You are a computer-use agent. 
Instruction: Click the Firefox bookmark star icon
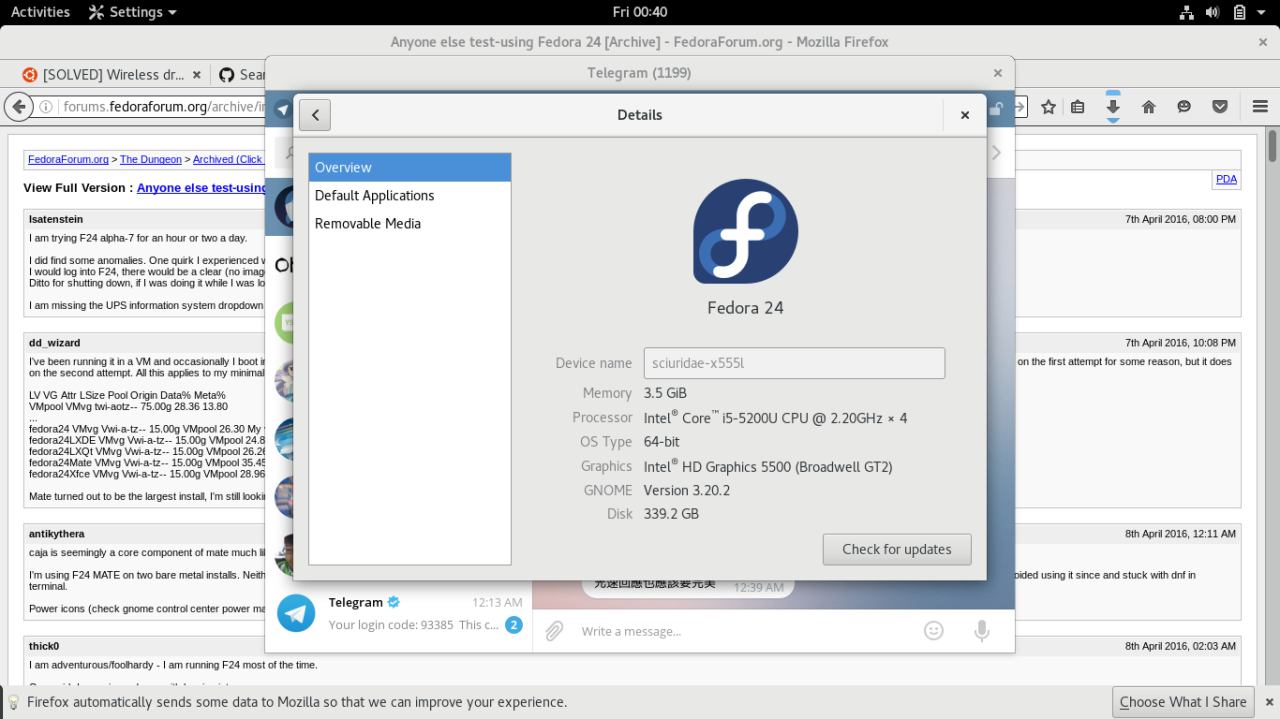coord(1048,107)
